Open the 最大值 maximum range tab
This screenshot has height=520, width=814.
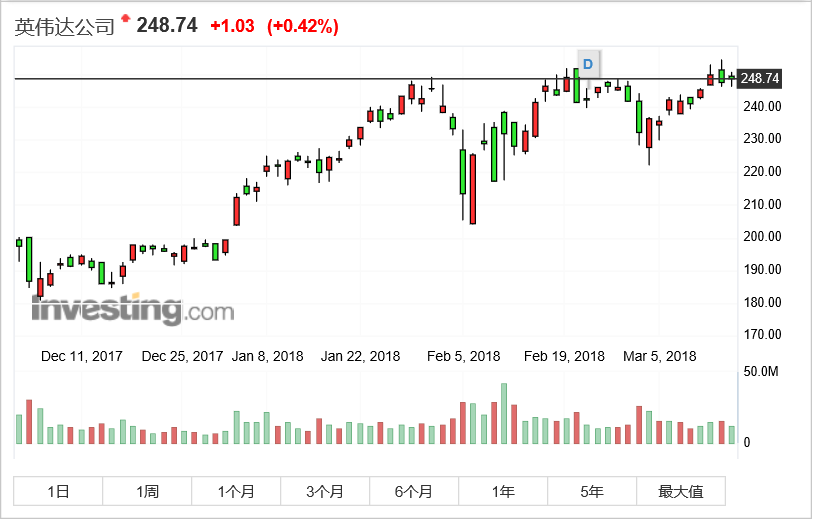[x=681, y=491]
